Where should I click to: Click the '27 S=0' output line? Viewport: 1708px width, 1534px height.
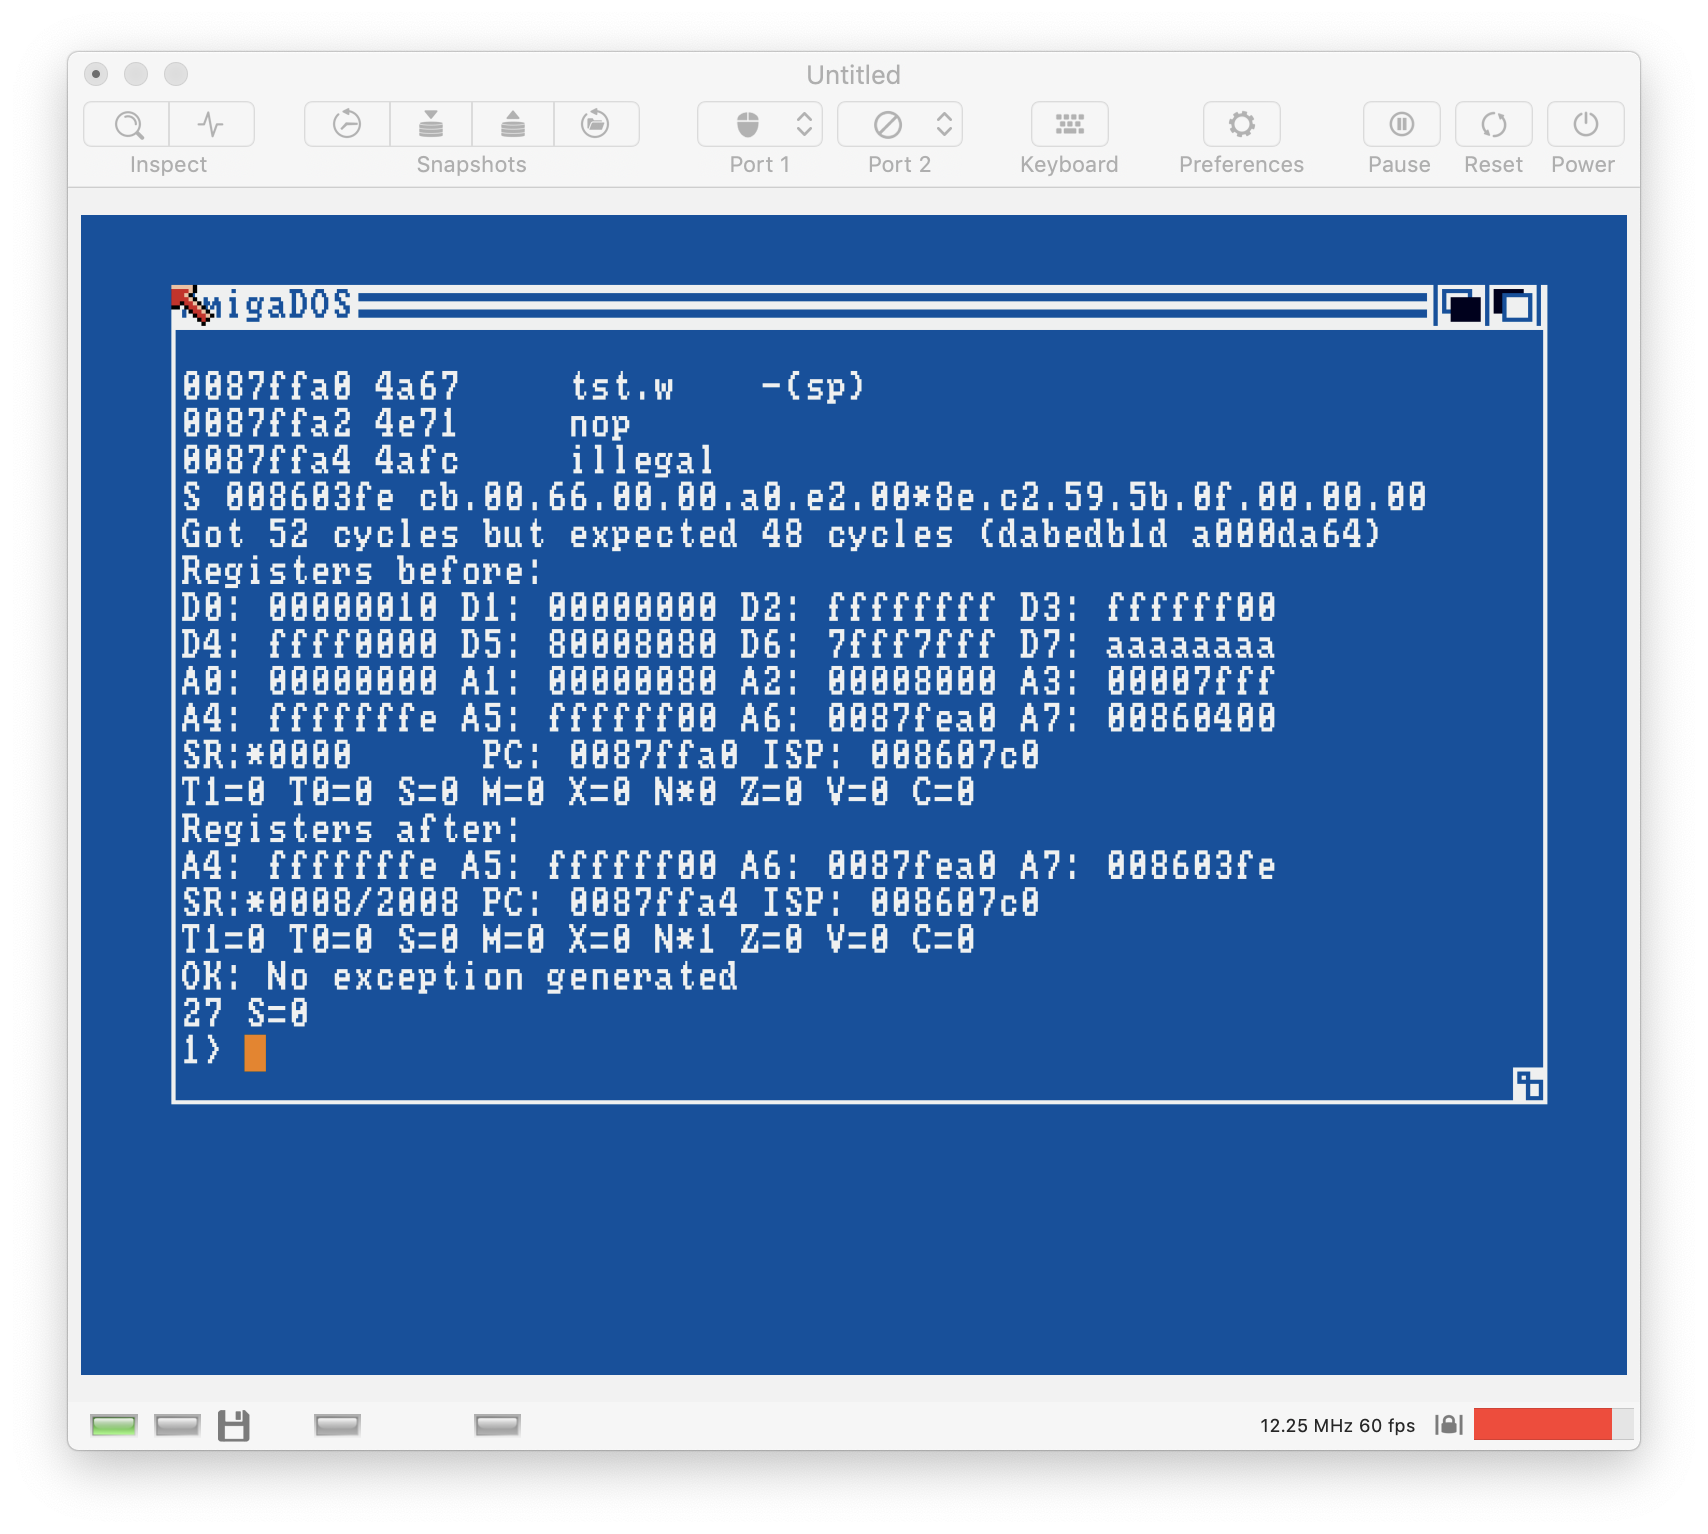coord(245,1014)
